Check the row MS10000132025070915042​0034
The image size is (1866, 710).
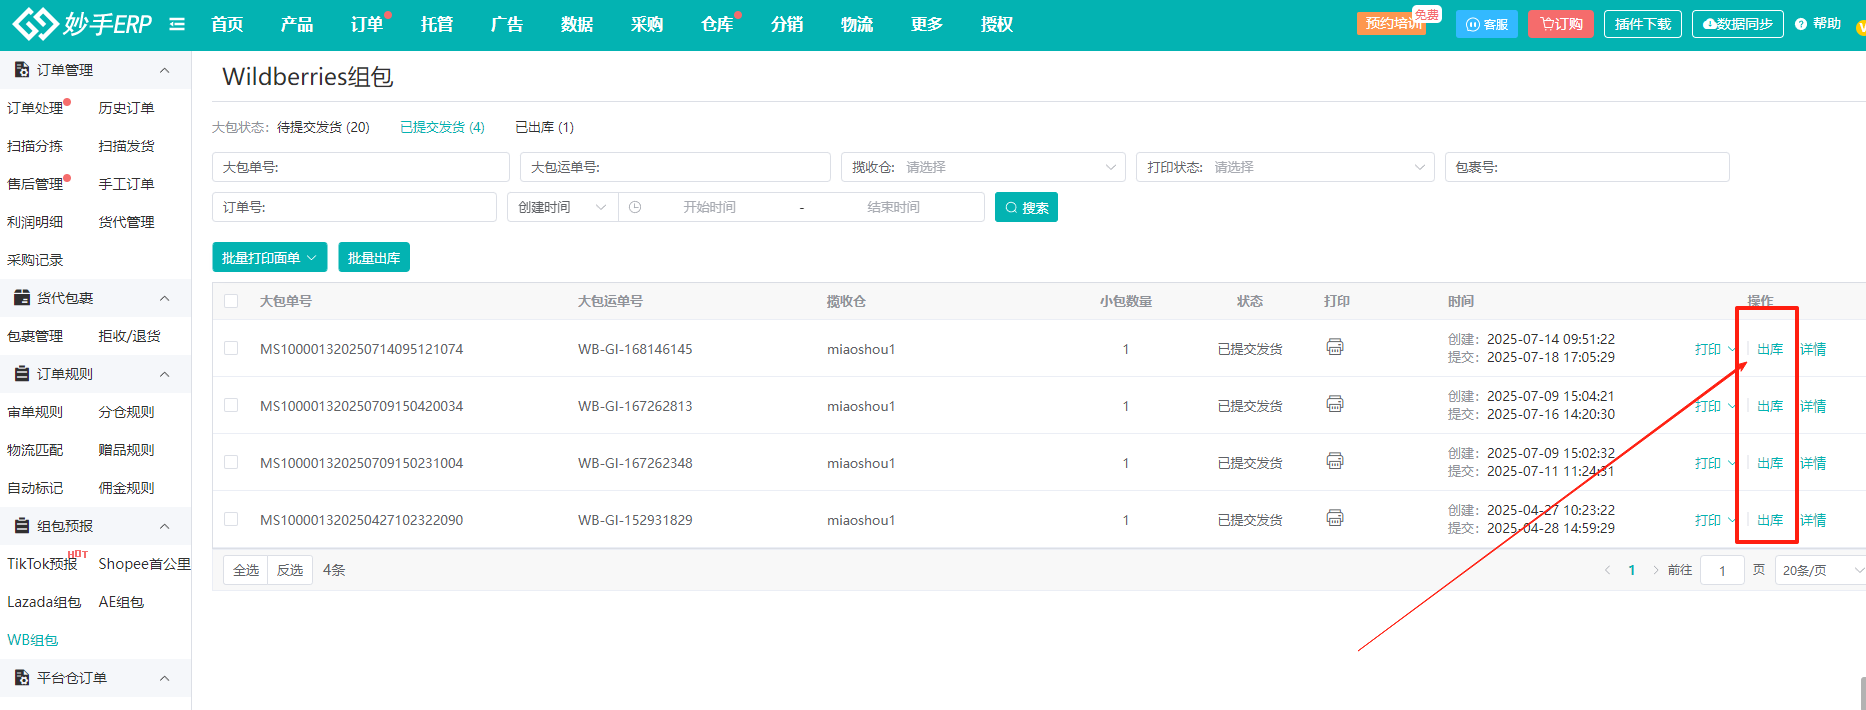point(231,405)
